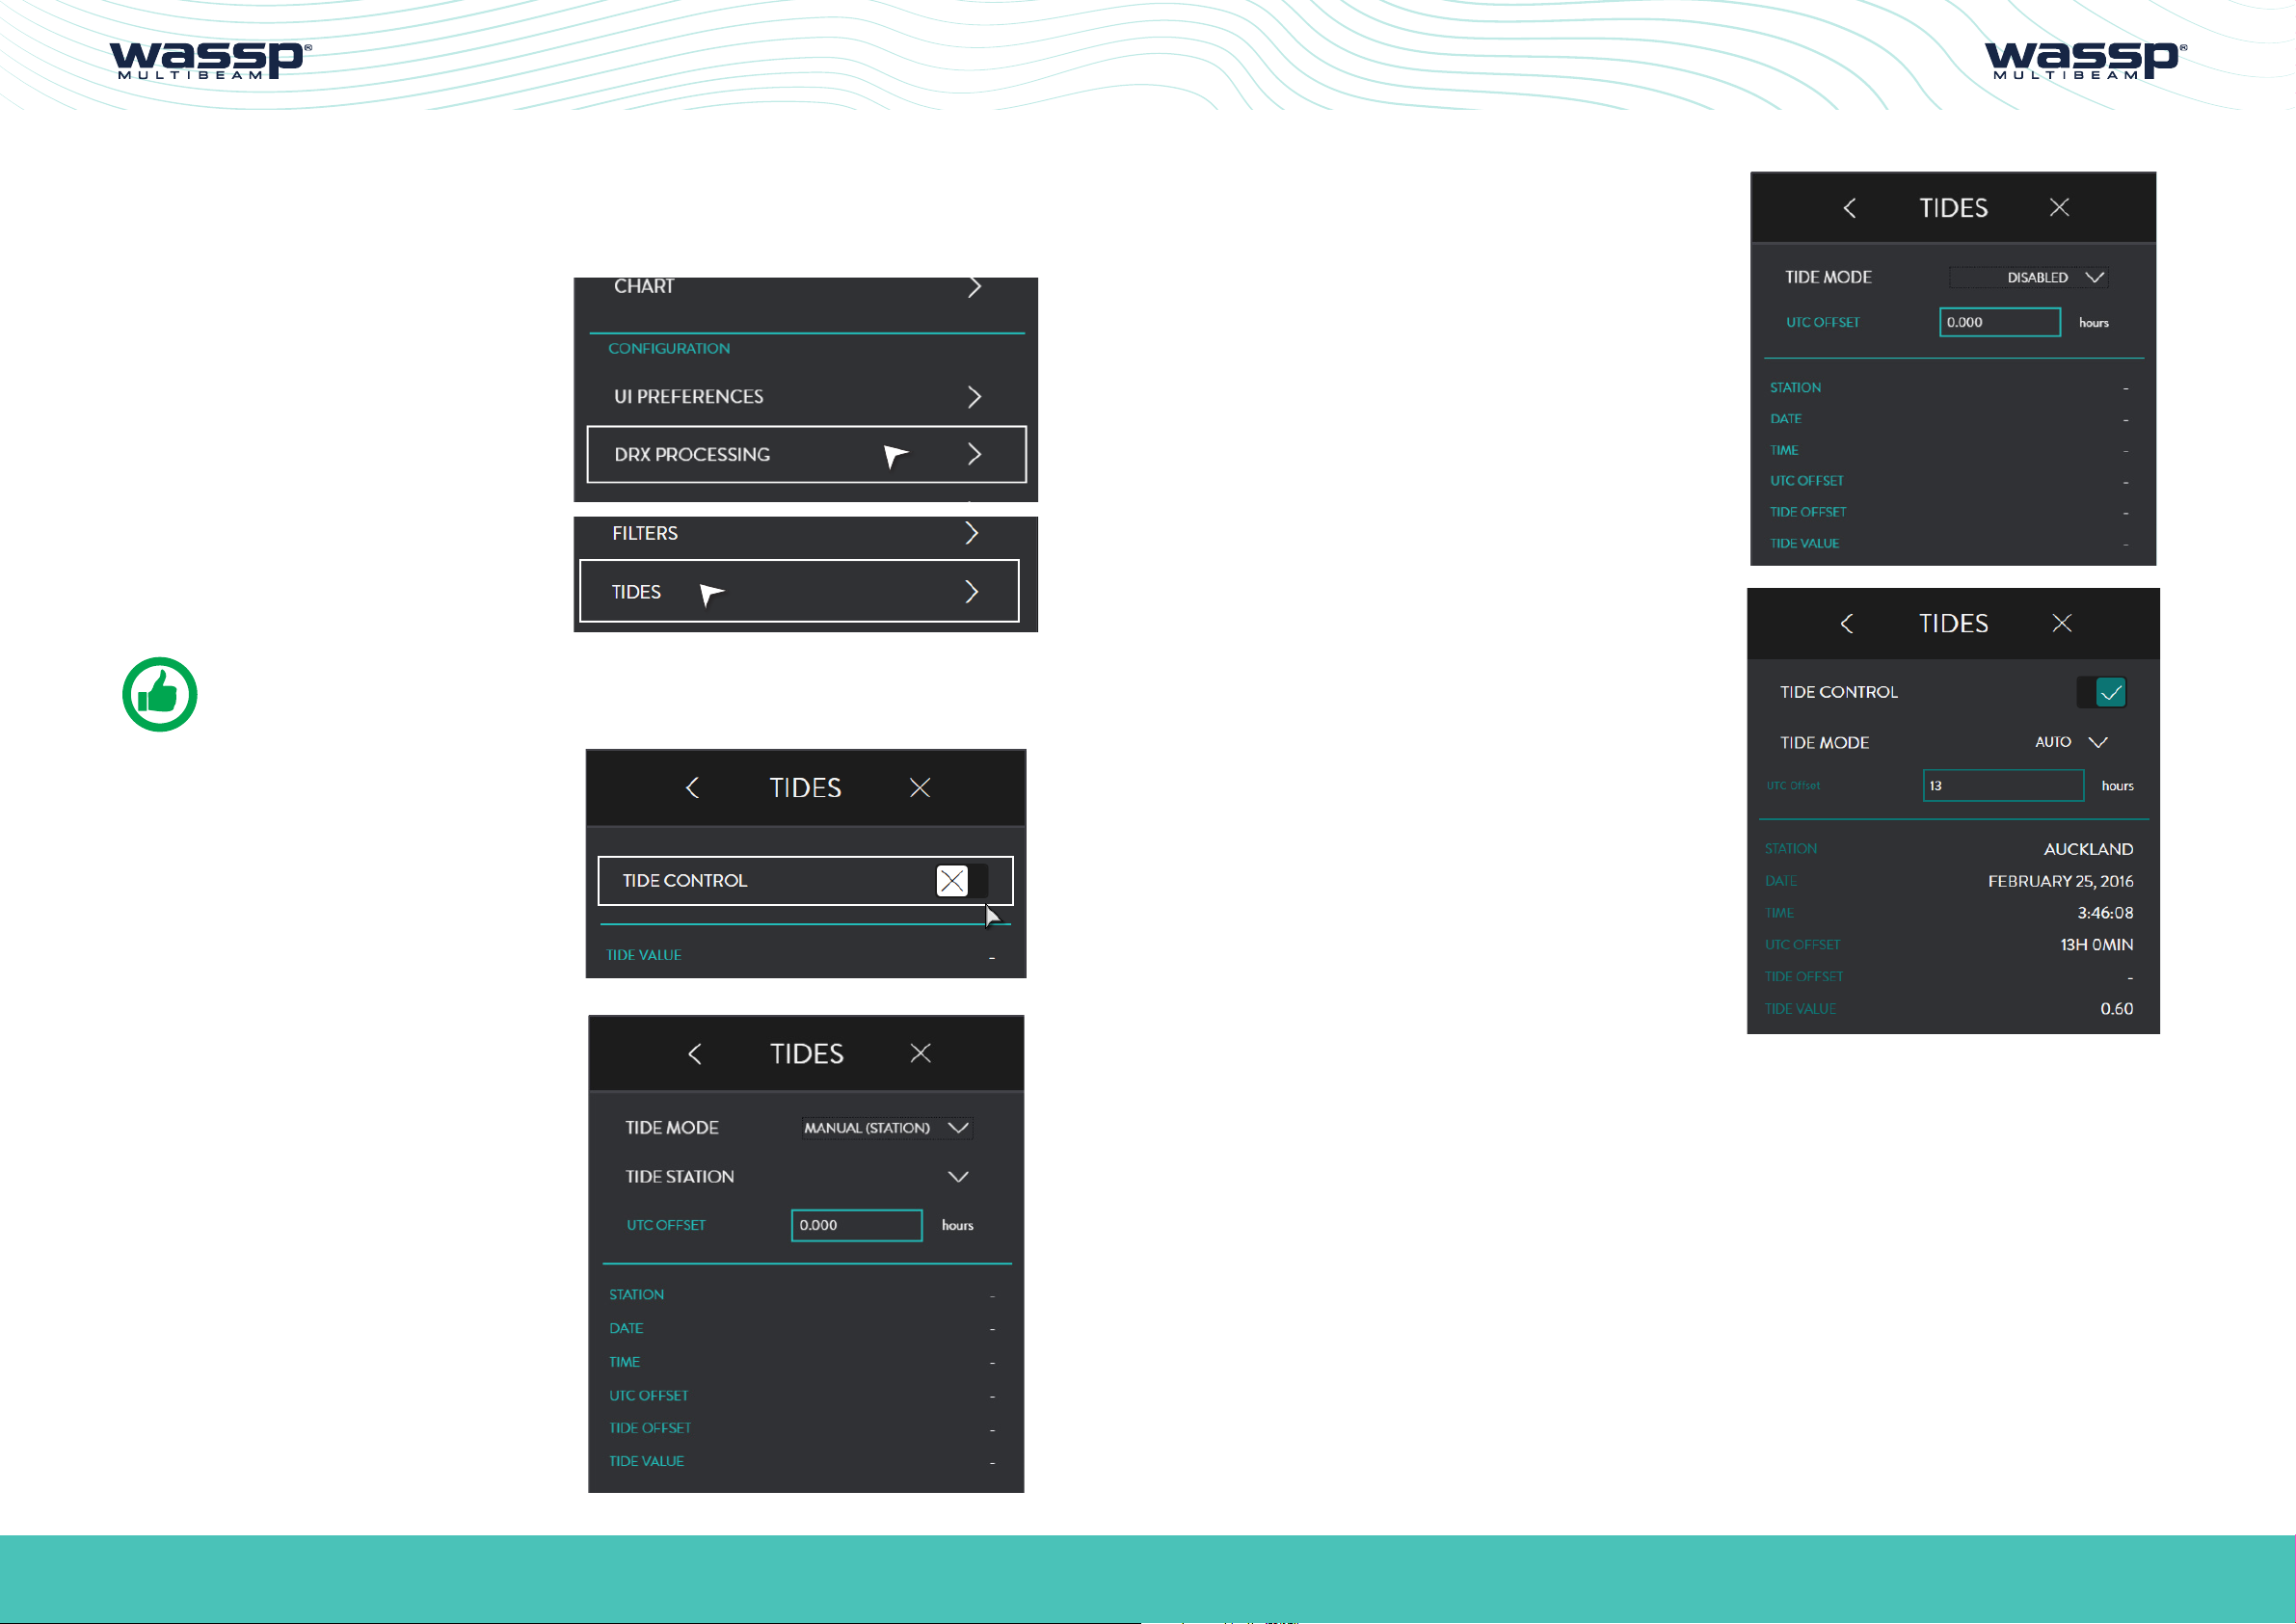The image size is (2296, 1624).
Task: Click the WASSP Multibeam logo at top right
Action: (2085, 60)
